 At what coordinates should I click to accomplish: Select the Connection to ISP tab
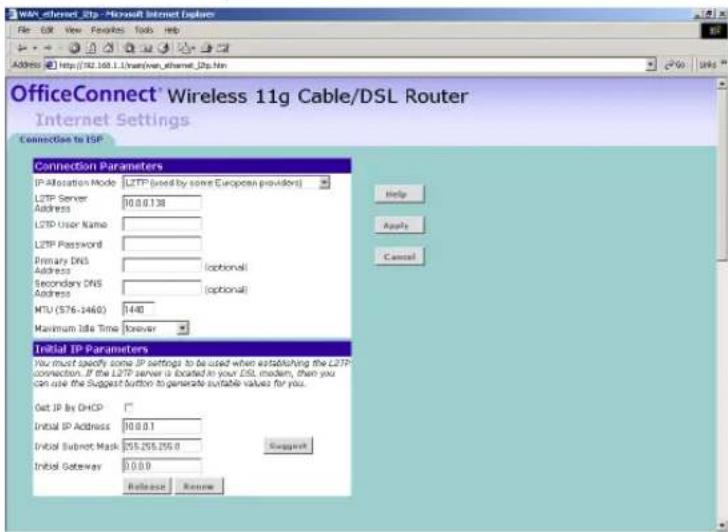point(61,140)
